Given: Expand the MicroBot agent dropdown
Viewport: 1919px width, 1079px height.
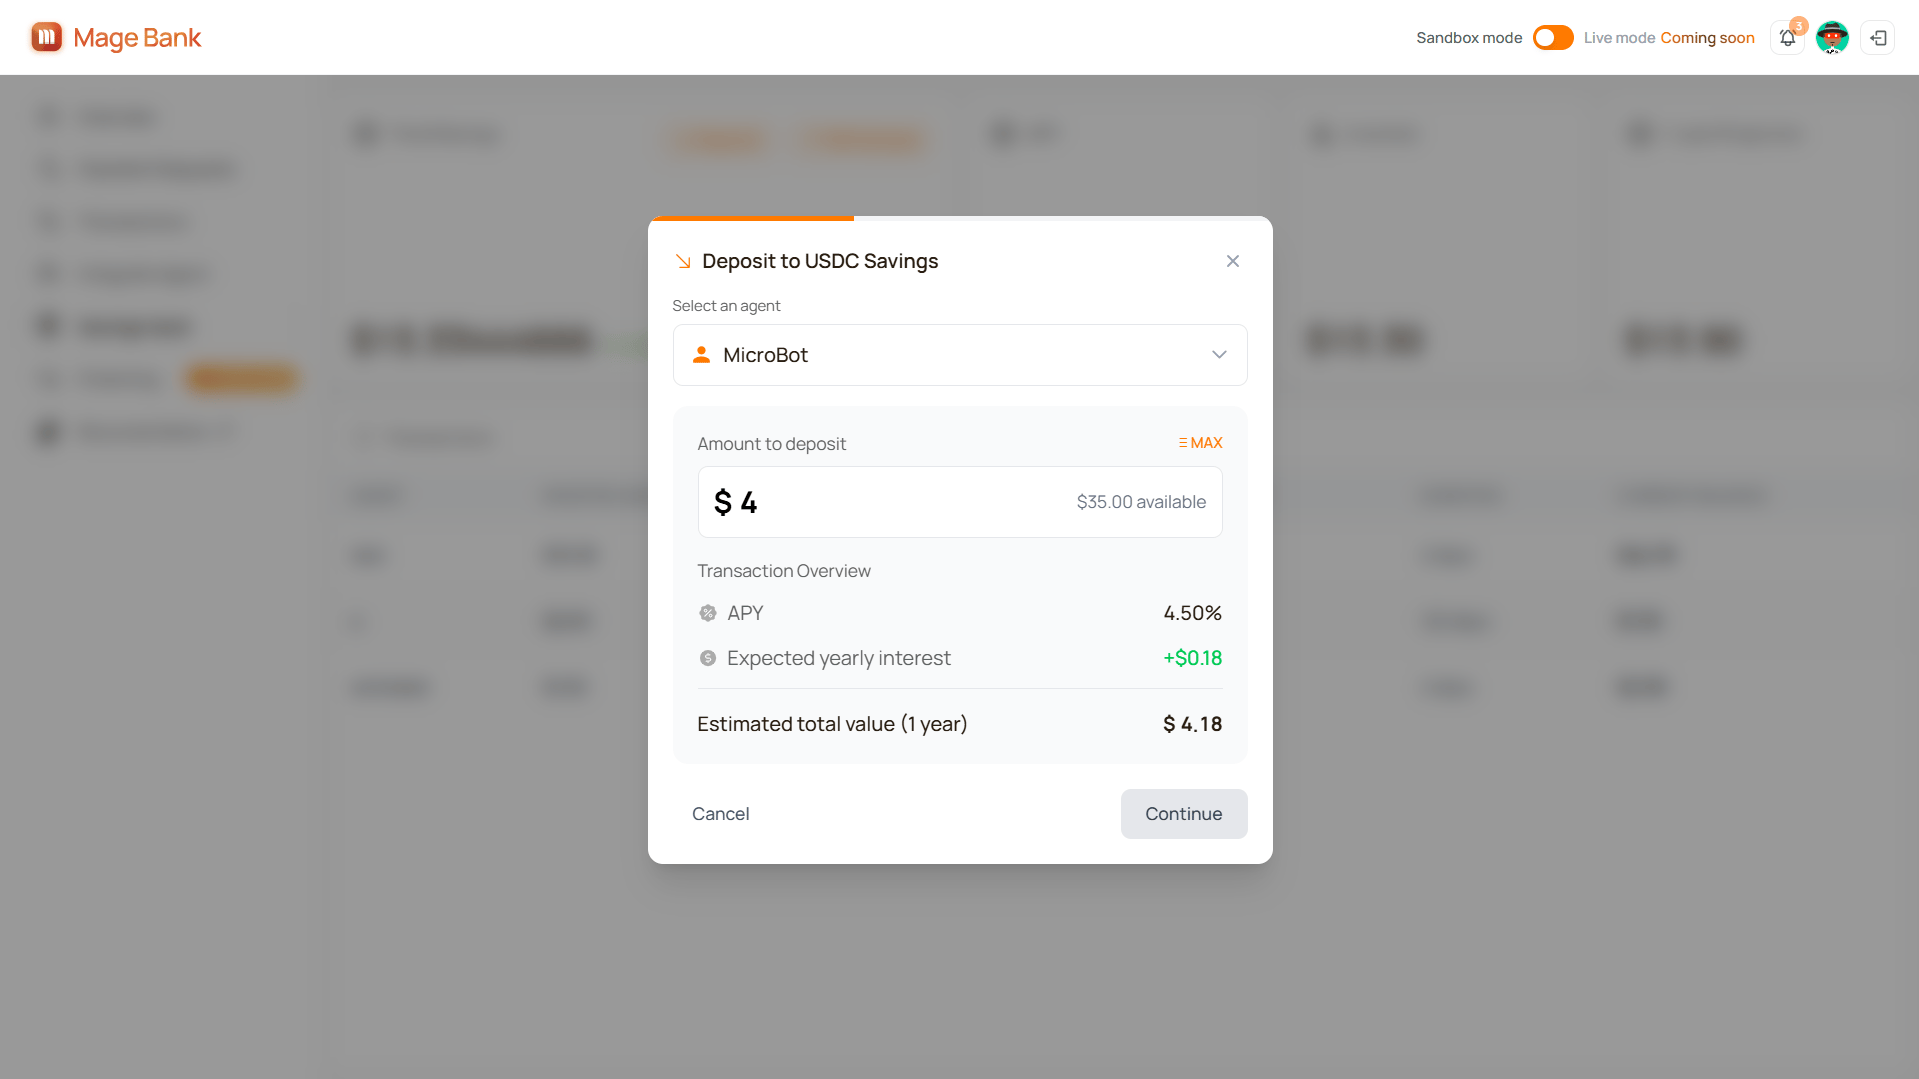Looking at the screenshot, I should [959, 355].
